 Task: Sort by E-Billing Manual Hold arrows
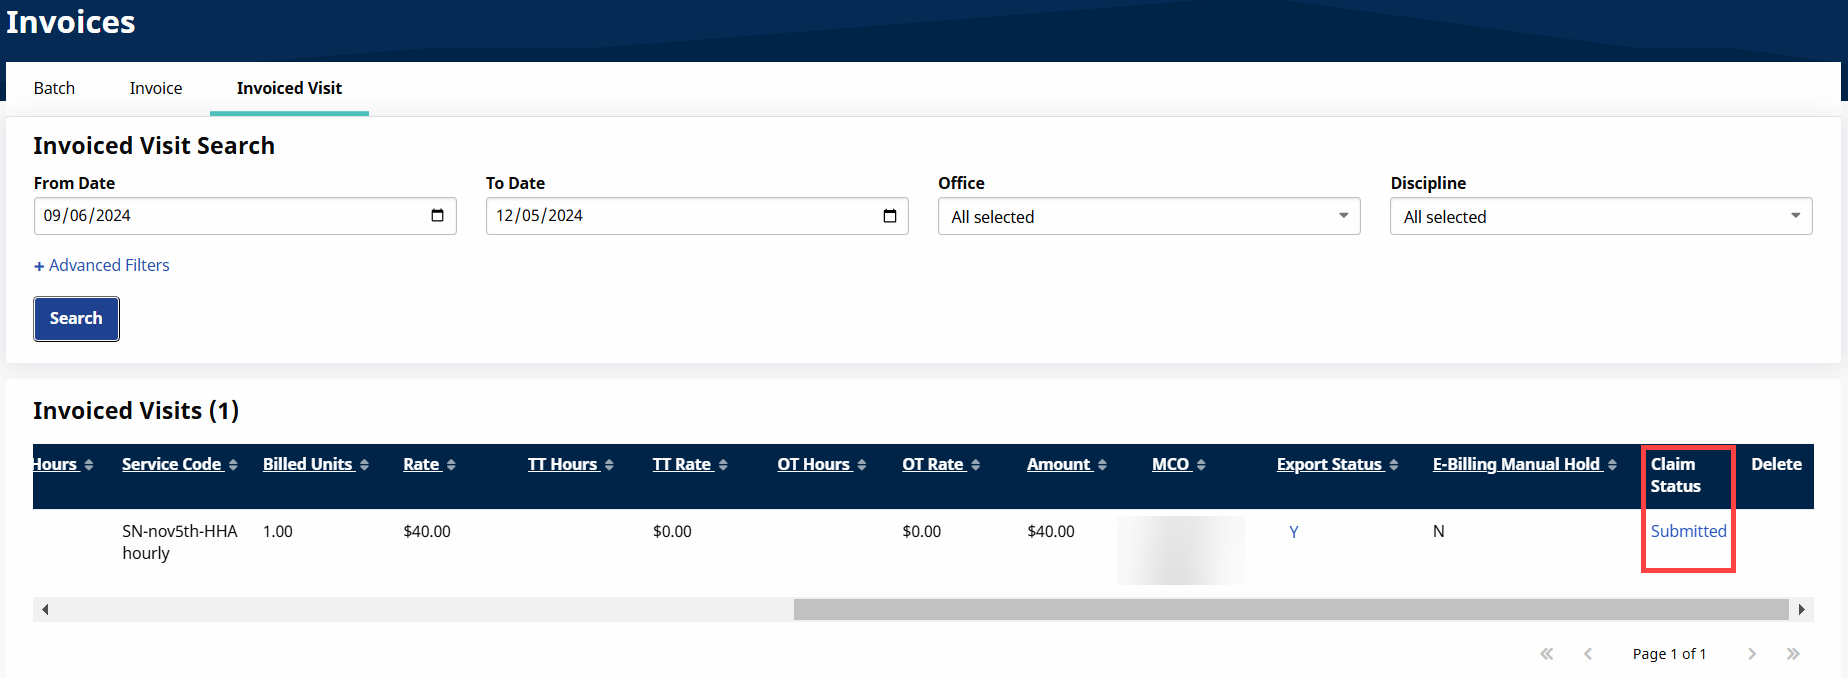coord(1612,465)
